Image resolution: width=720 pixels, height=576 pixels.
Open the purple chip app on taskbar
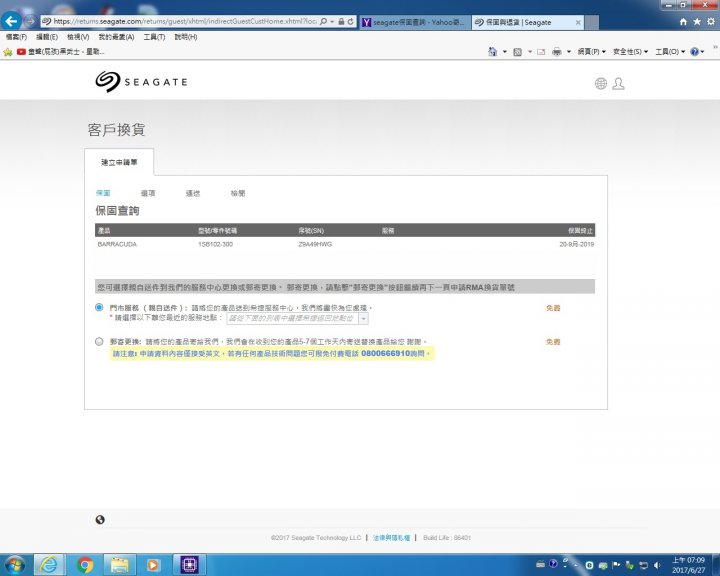(189, 565)
